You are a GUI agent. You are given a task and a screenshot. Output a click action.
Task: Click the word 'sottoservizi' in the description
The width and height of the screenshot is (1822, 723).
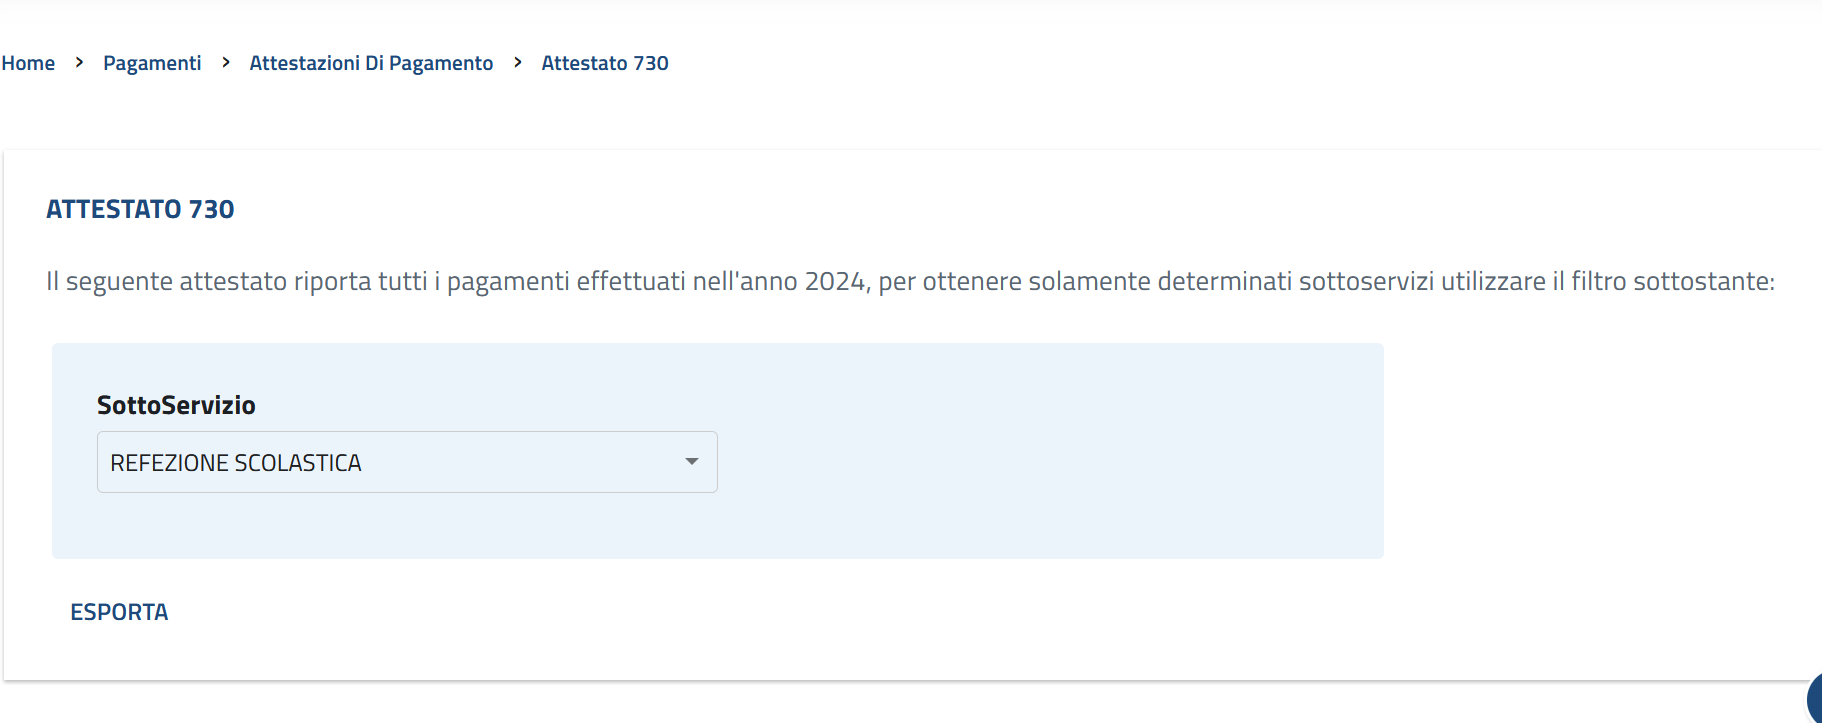click(1366, 281)
